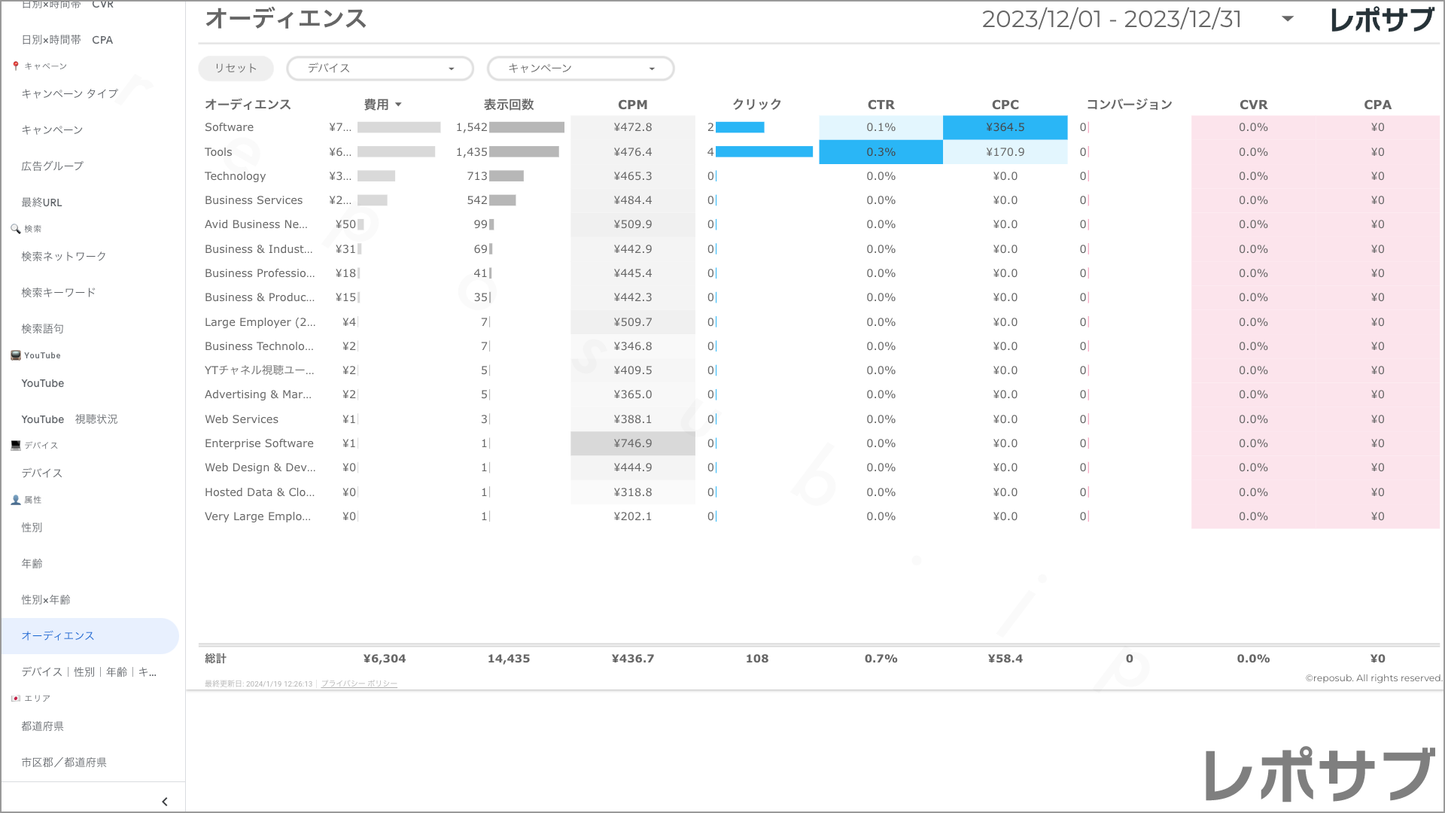Click the Tools audience row label
This screenshot has height=813, width=1445.
218,152
